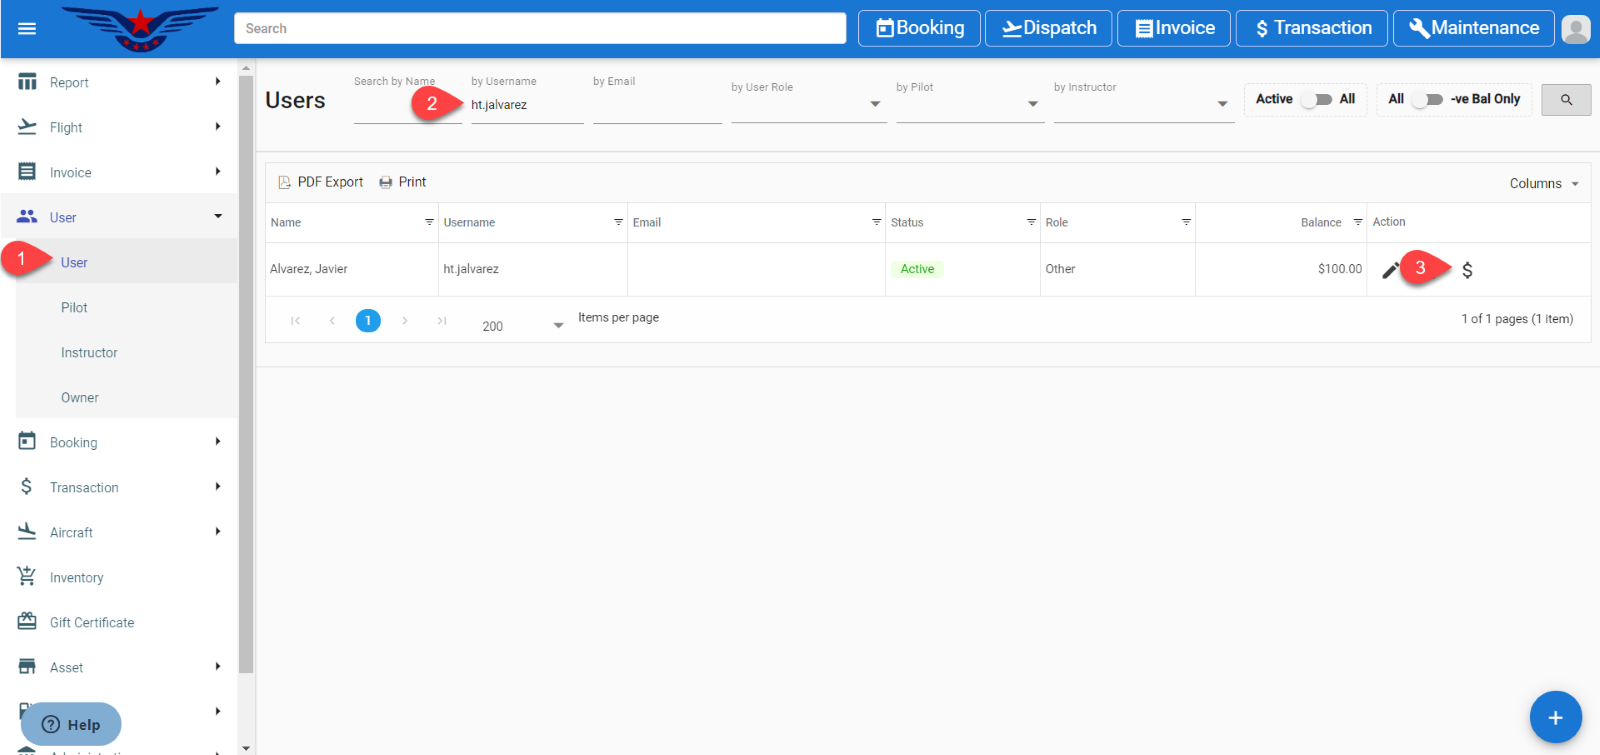
Task: Click the dollar sign action icon
Action: click(x=1467, y=270)
